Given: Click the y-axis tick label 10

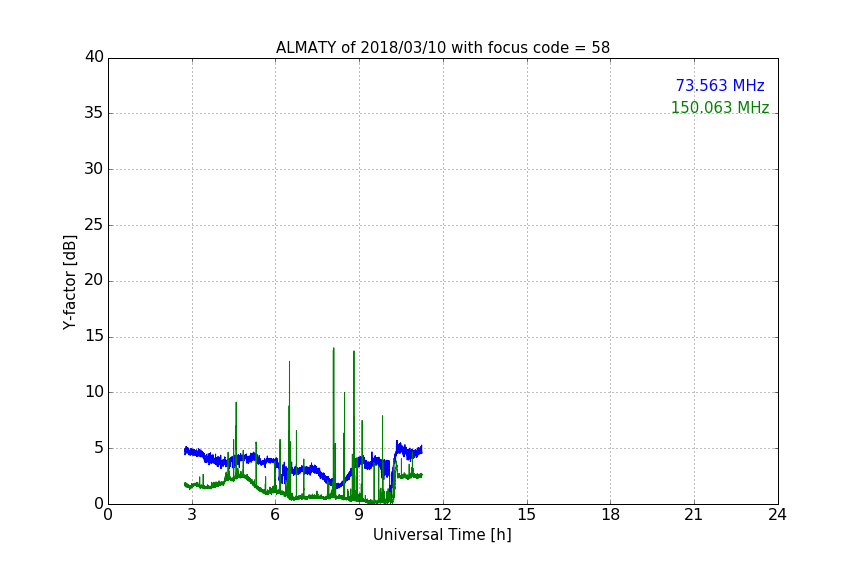Looking at the screenshot, I should (x=94, y=392).
